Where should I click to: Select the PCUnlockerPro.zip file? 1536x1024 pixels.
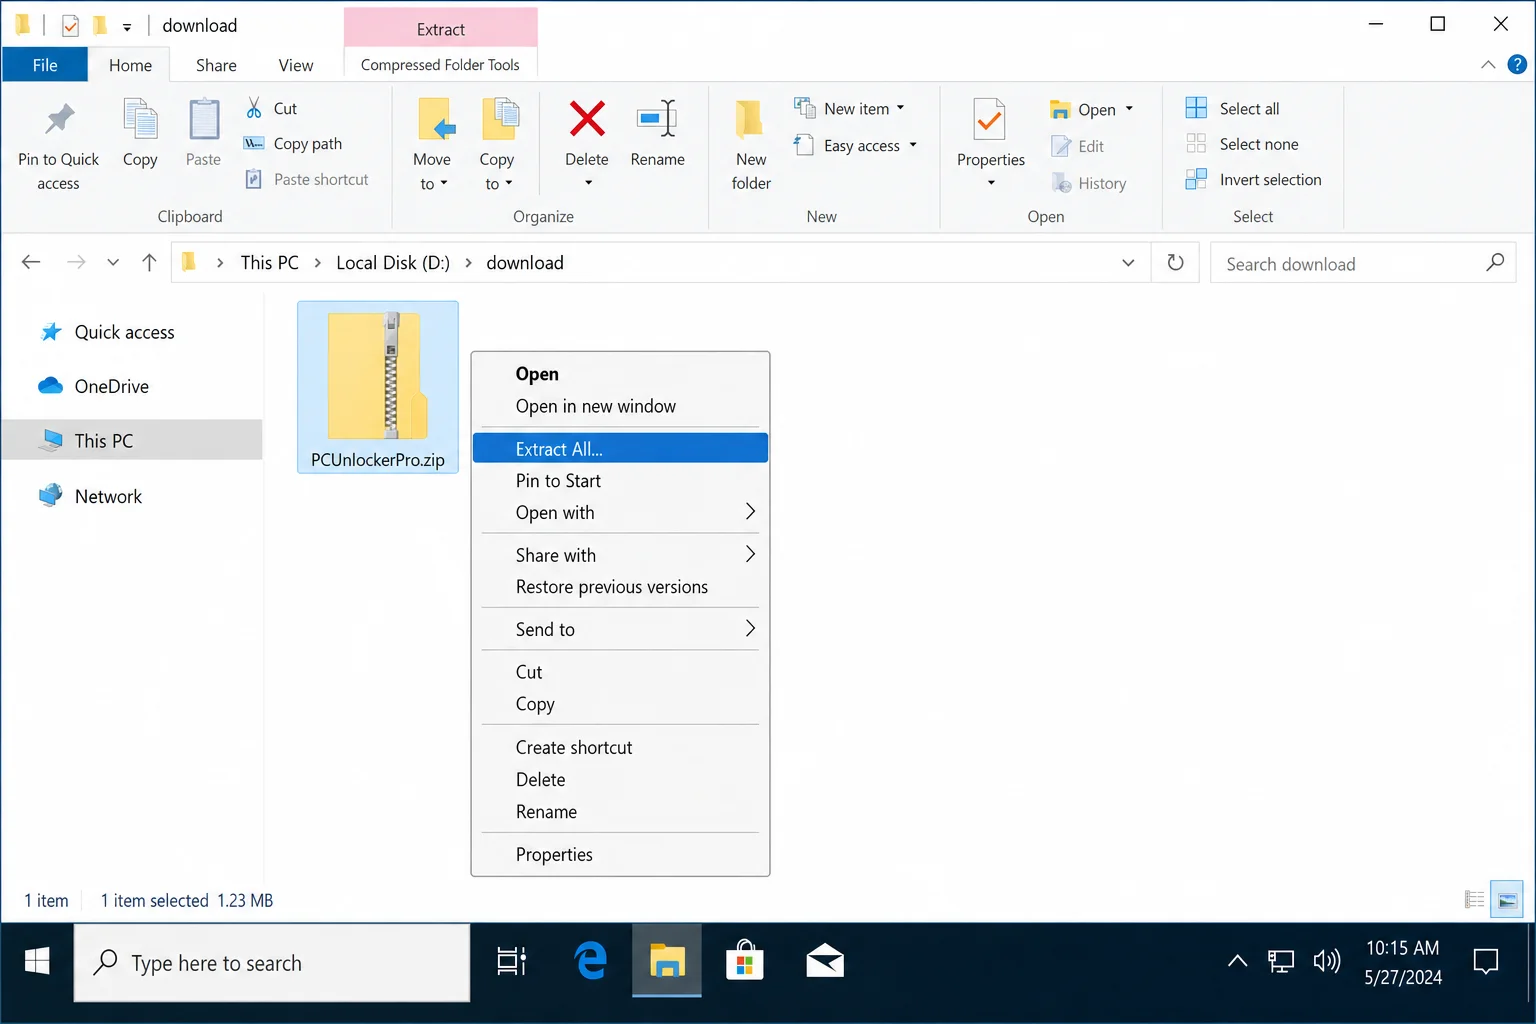pyautogui.click(x=378, y=387)
